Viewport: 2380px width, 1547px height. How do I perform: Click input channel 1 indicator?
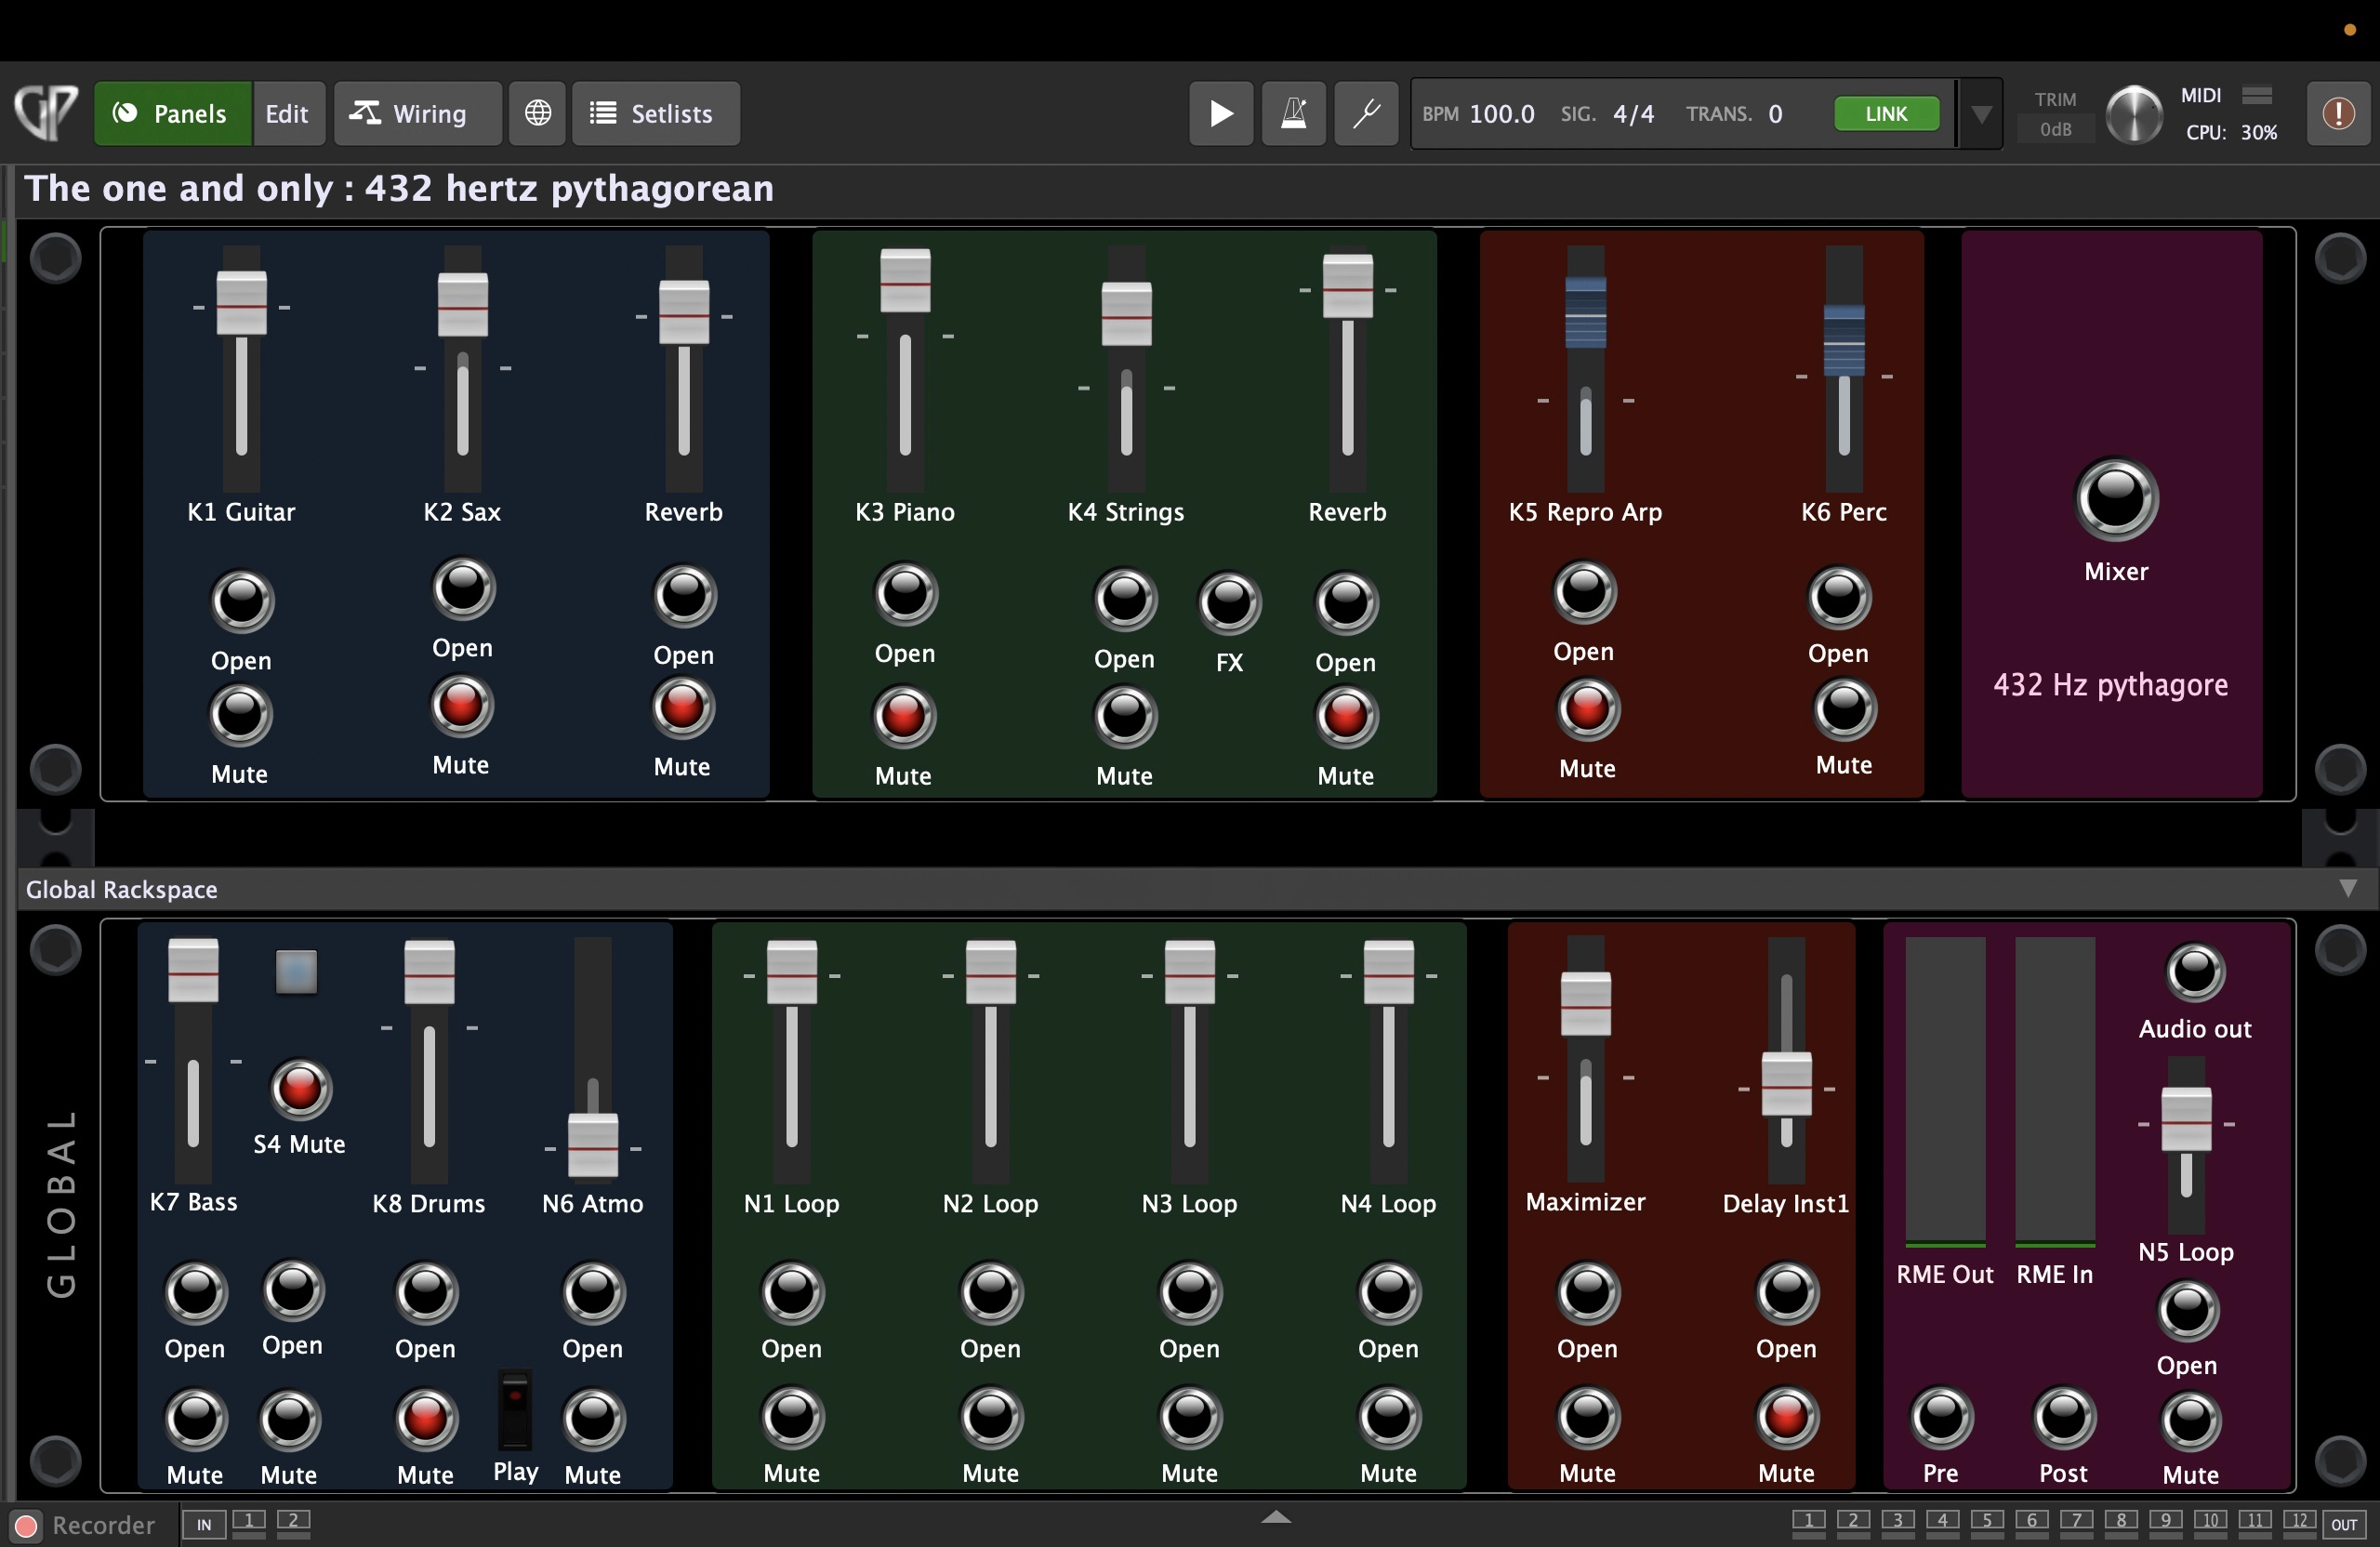click(249, 1523)
